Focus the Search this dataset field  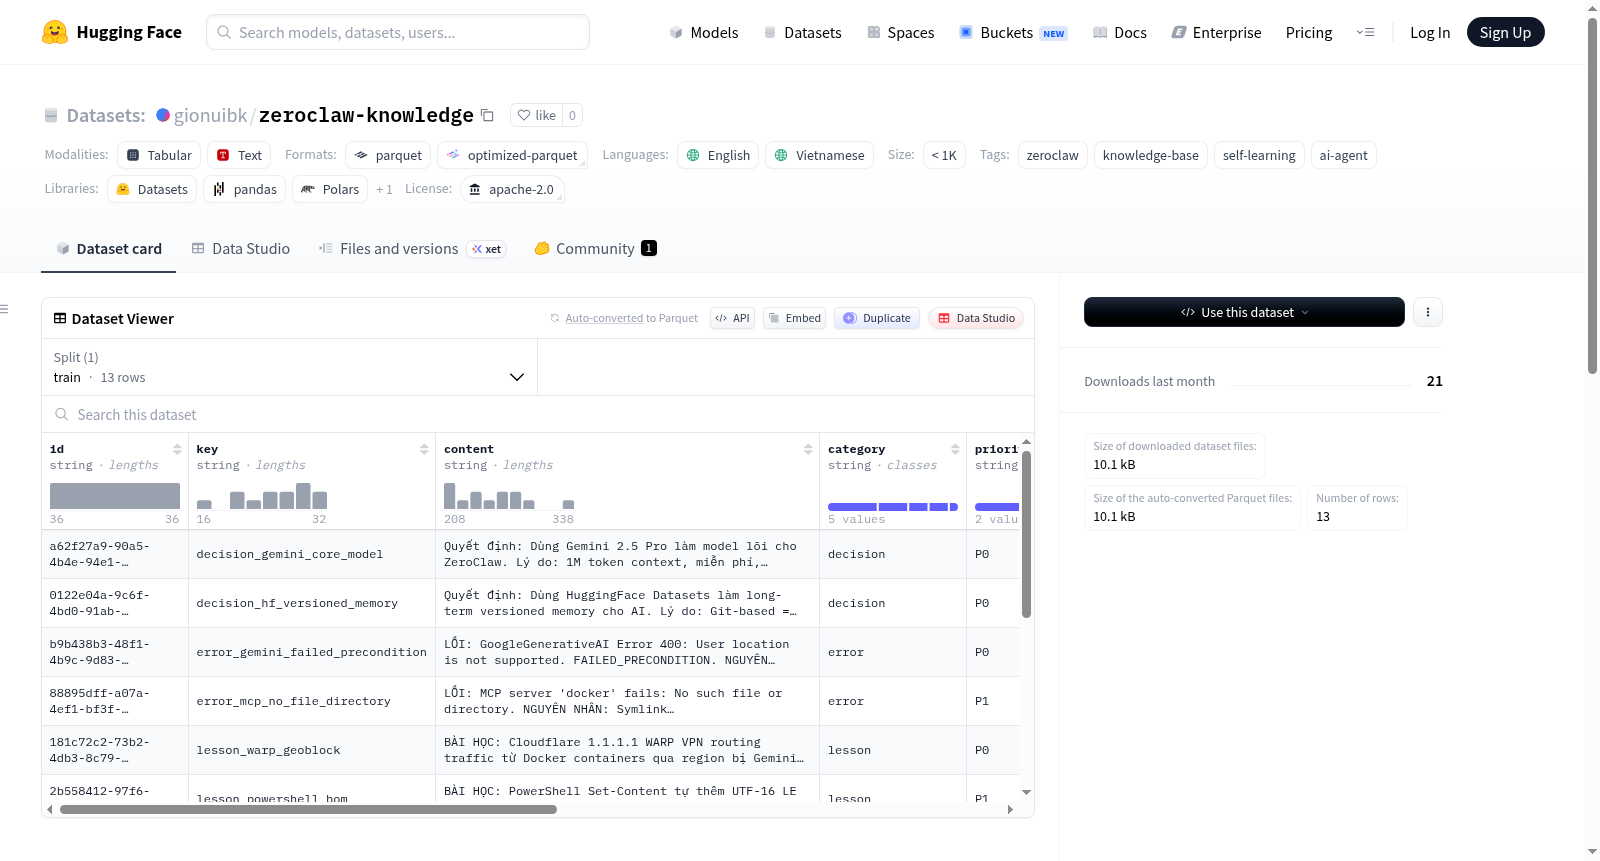[x=538, y=414]
